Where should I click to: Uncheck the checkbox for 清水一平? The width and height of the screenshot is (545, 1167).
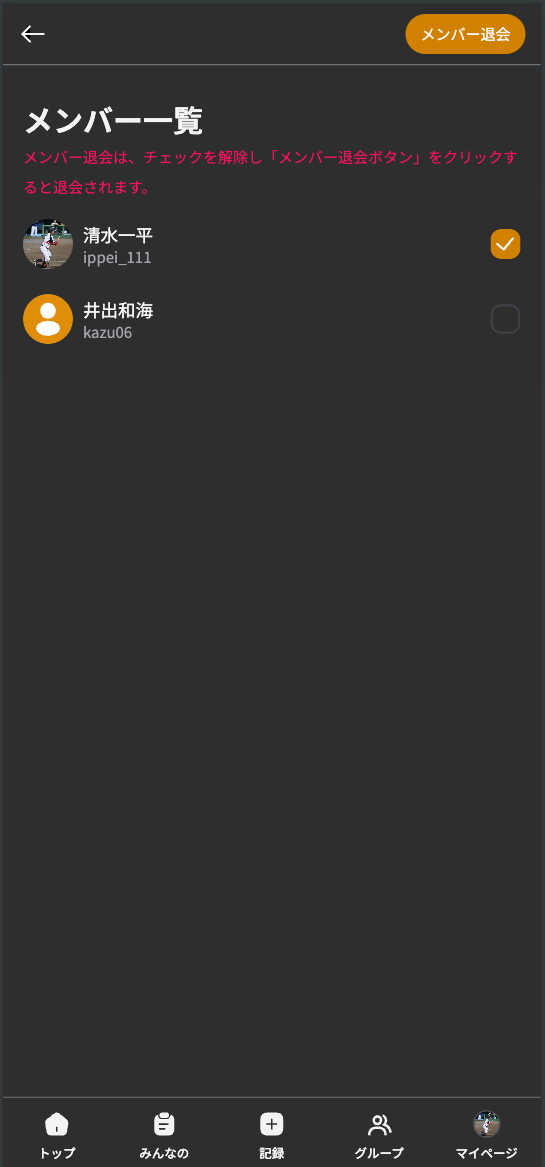click(506, 244)
